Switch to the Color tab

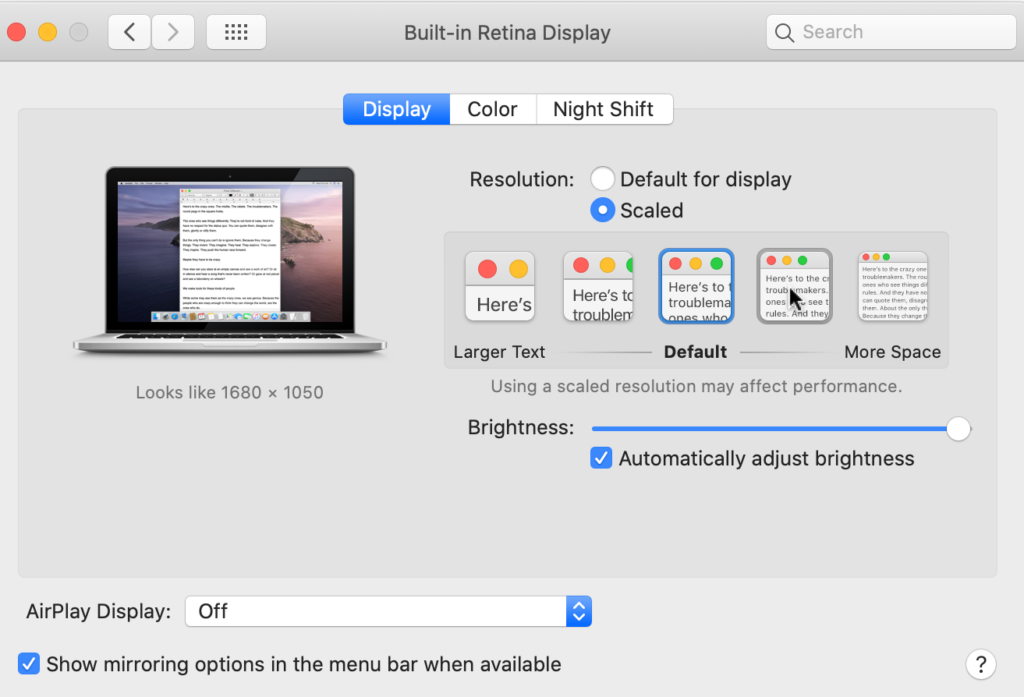click(492, 109)
